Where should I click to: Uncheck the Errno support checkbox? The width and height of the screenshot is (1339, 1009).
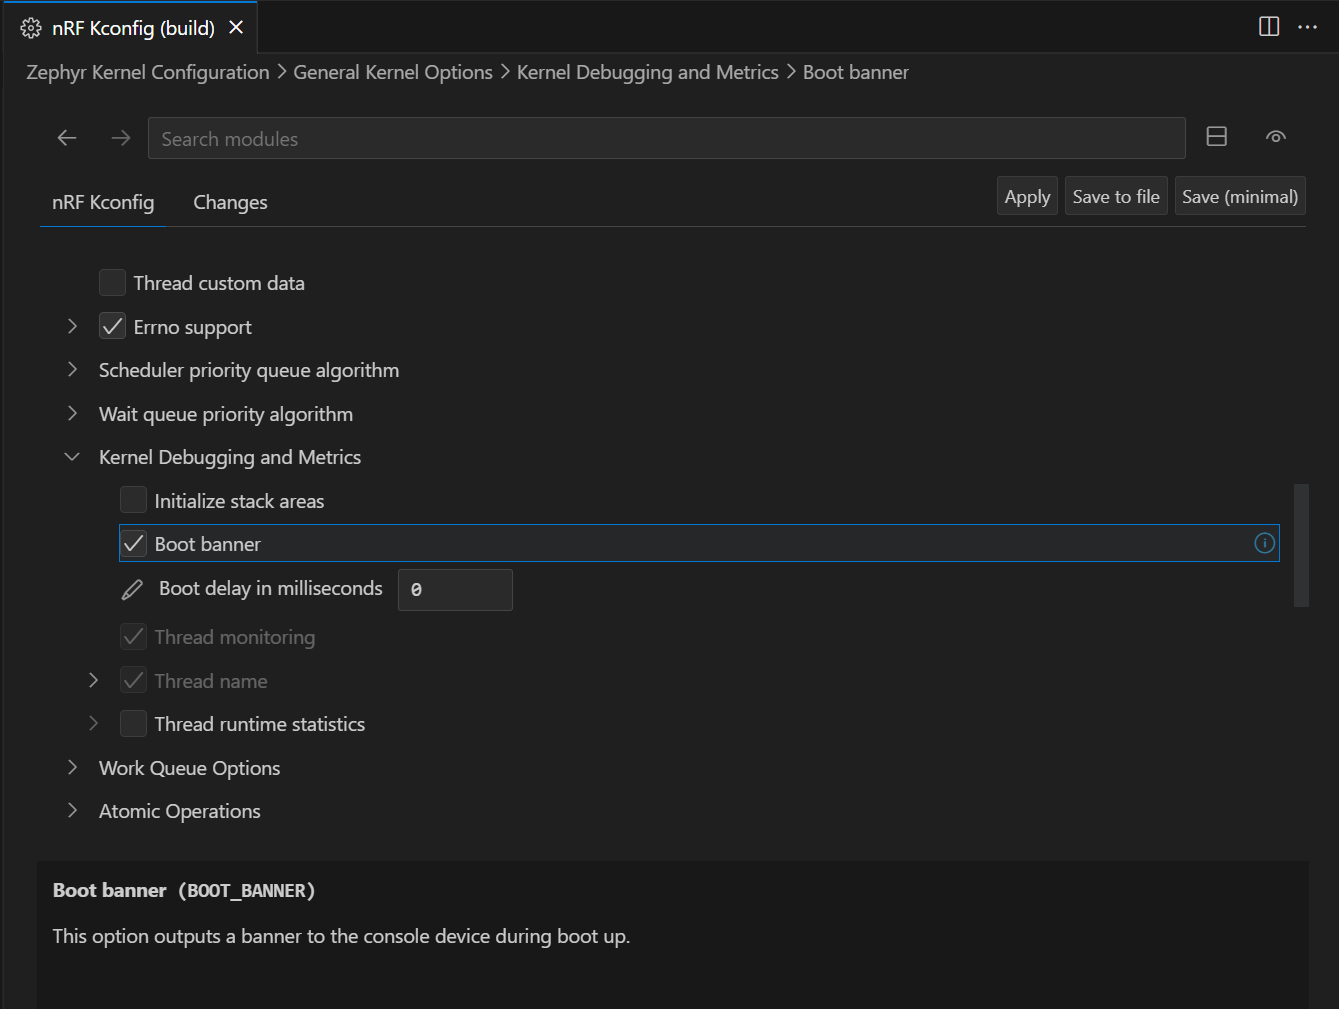(112, 326)
